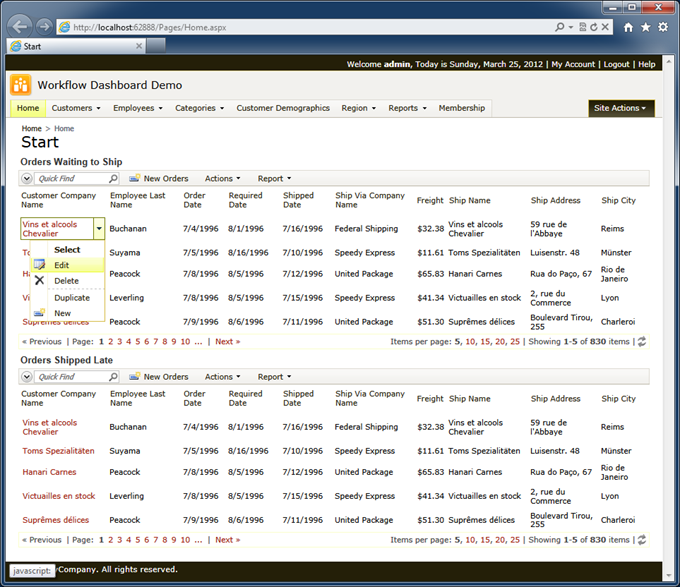This screenshot has height=587, width=680.
Task: Open Hanari Carnes in Orders Shipped Late
Action: [49, 472]
